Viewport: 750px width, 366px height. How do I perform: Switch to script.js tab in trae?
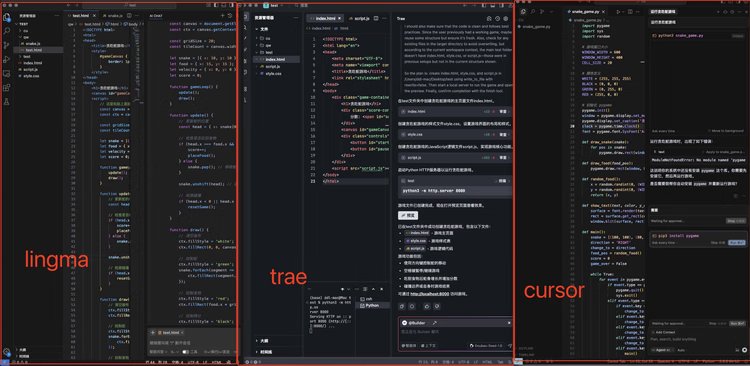point(359,18)
